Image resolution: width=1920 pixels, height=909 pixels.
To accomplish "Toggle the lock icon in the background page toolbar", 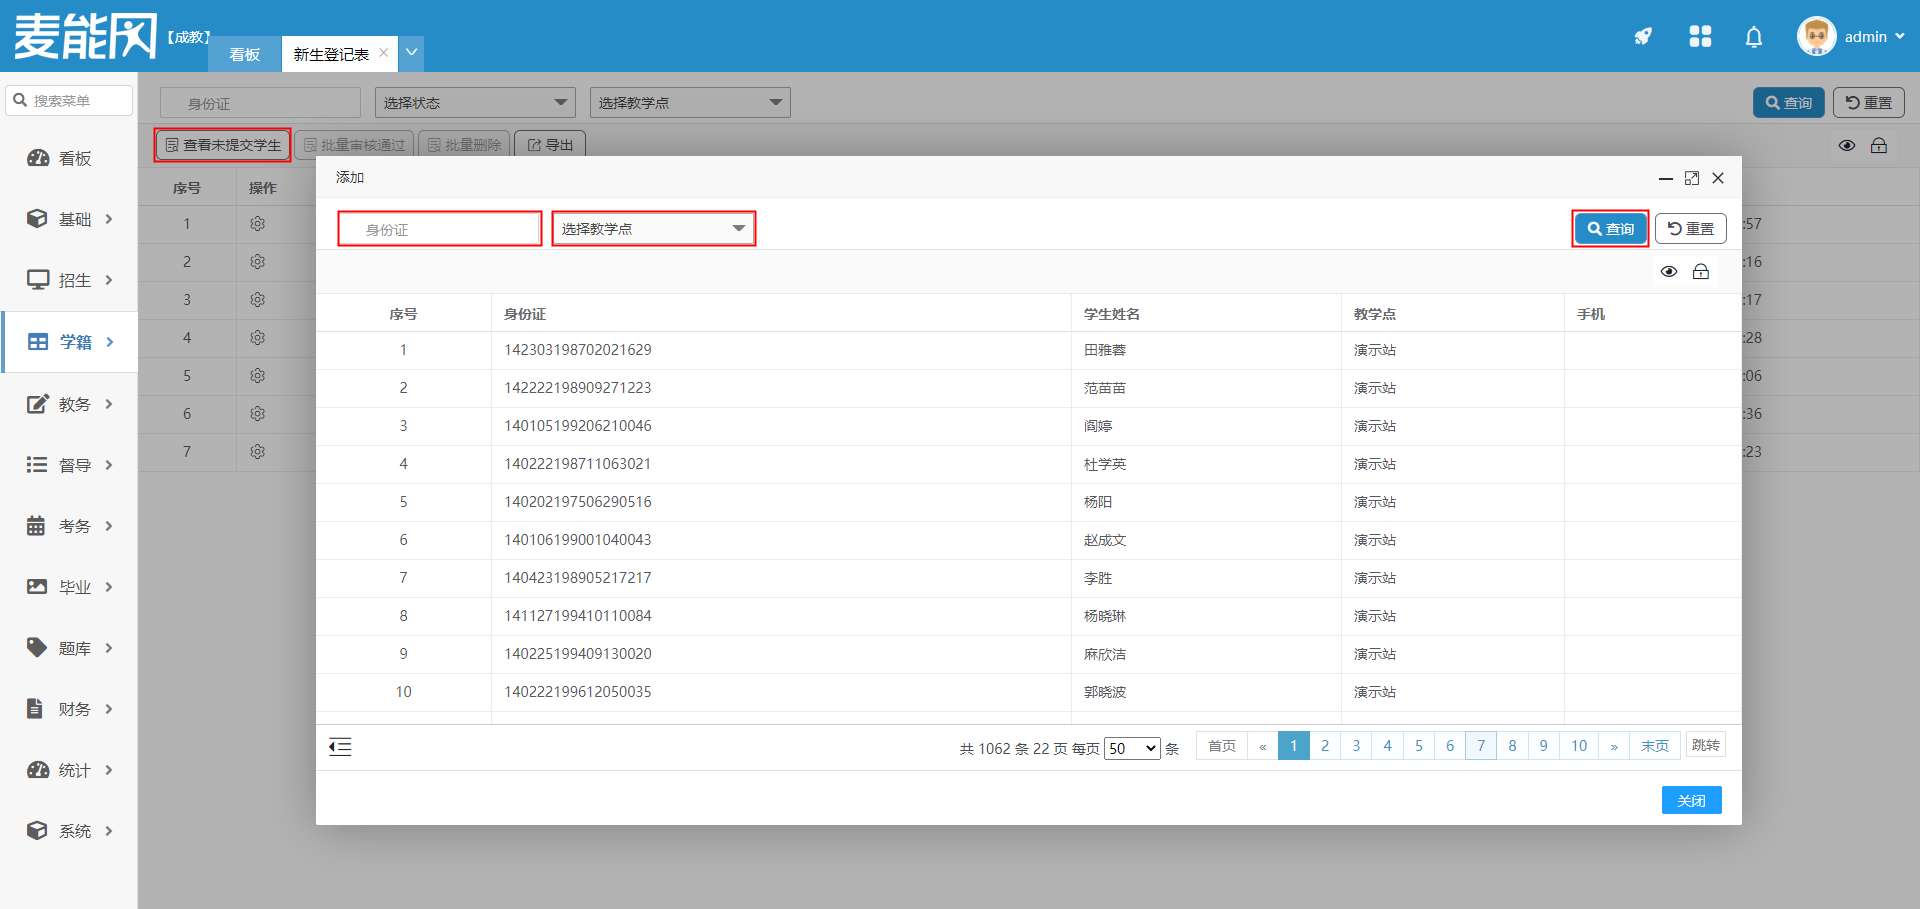I will pyautogui.click(x=1879, y=146).
